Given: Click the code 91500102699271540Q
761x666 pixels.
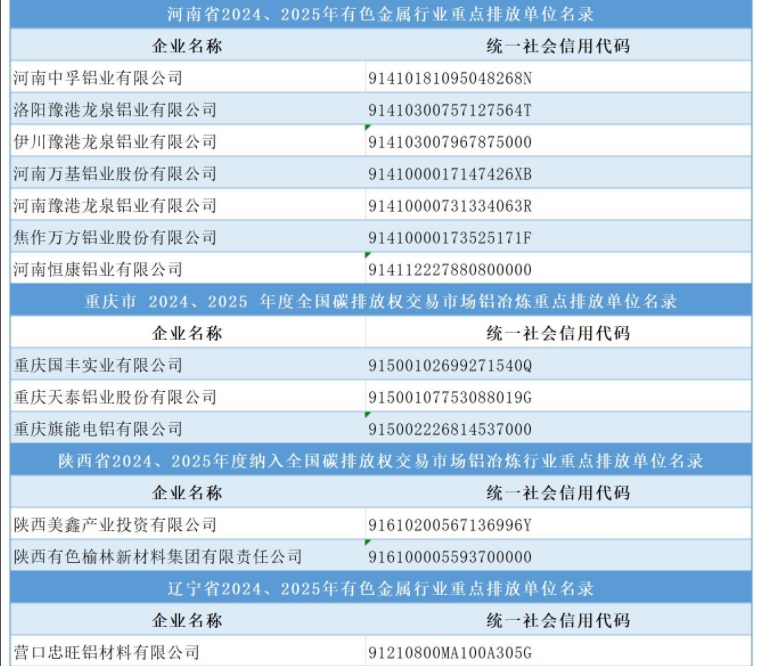Looking at the screenshot, I should 449,366.
